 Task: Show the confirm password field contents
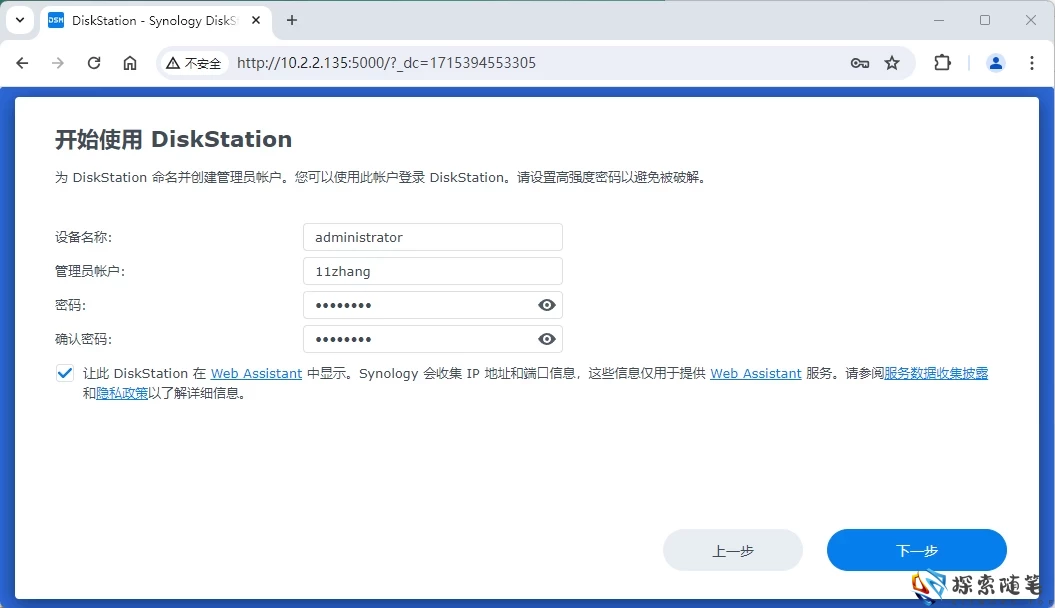coord(546,338)
